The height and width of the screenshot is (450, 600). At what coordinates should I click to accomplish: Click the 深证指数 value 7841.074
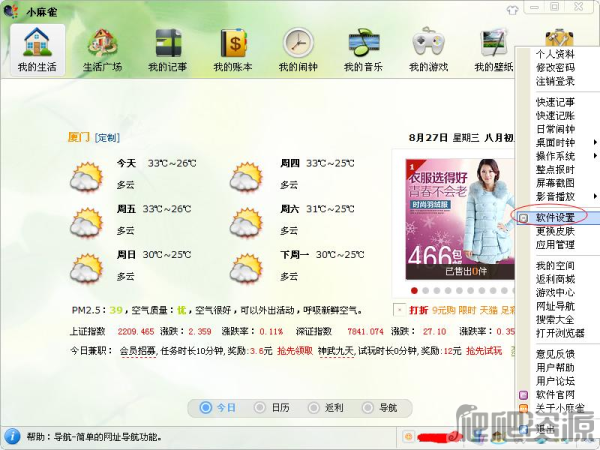[365, 331]
